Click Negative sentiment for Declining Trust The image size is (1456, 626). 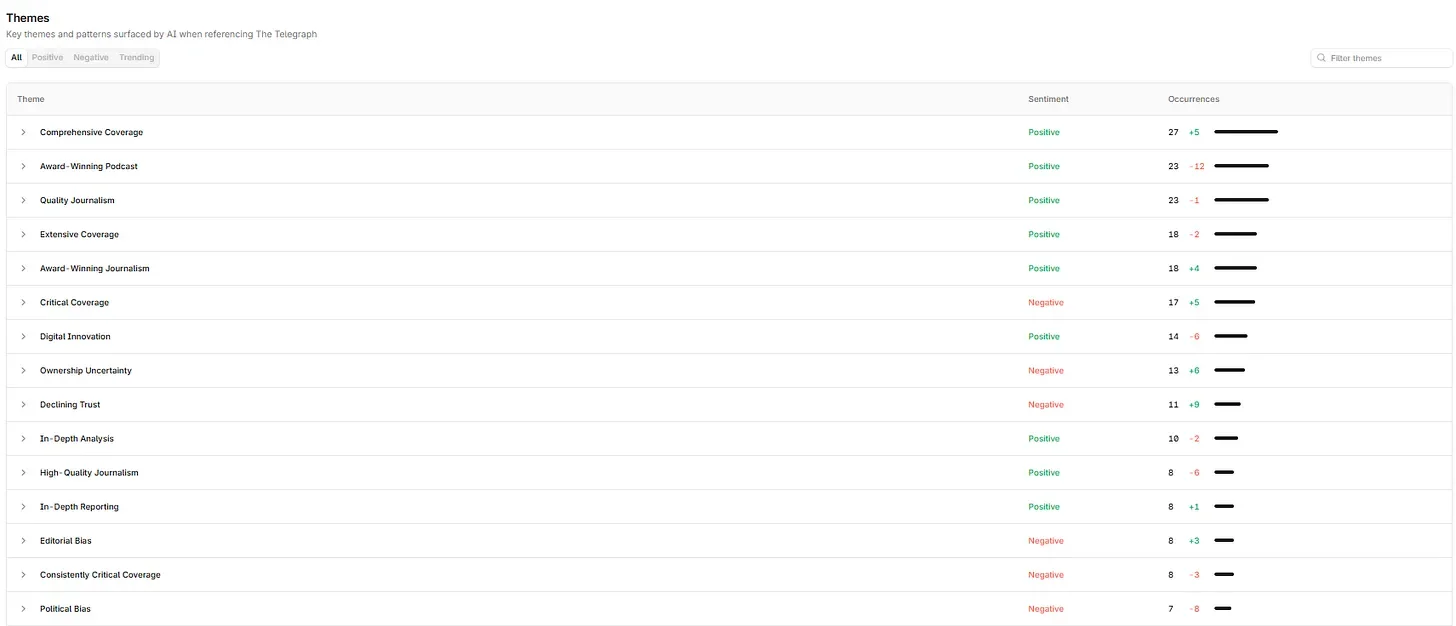point(1046,404)
